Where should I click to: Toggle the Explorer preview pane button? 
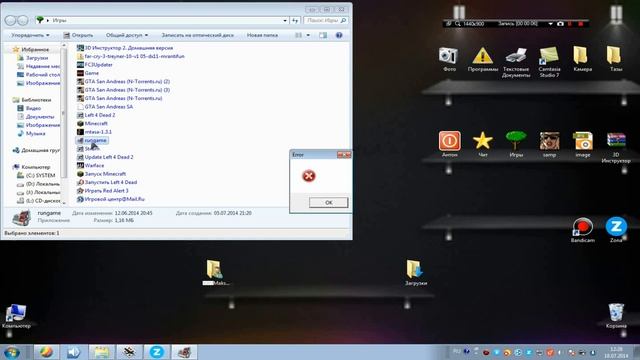click(x=323, y=35)
